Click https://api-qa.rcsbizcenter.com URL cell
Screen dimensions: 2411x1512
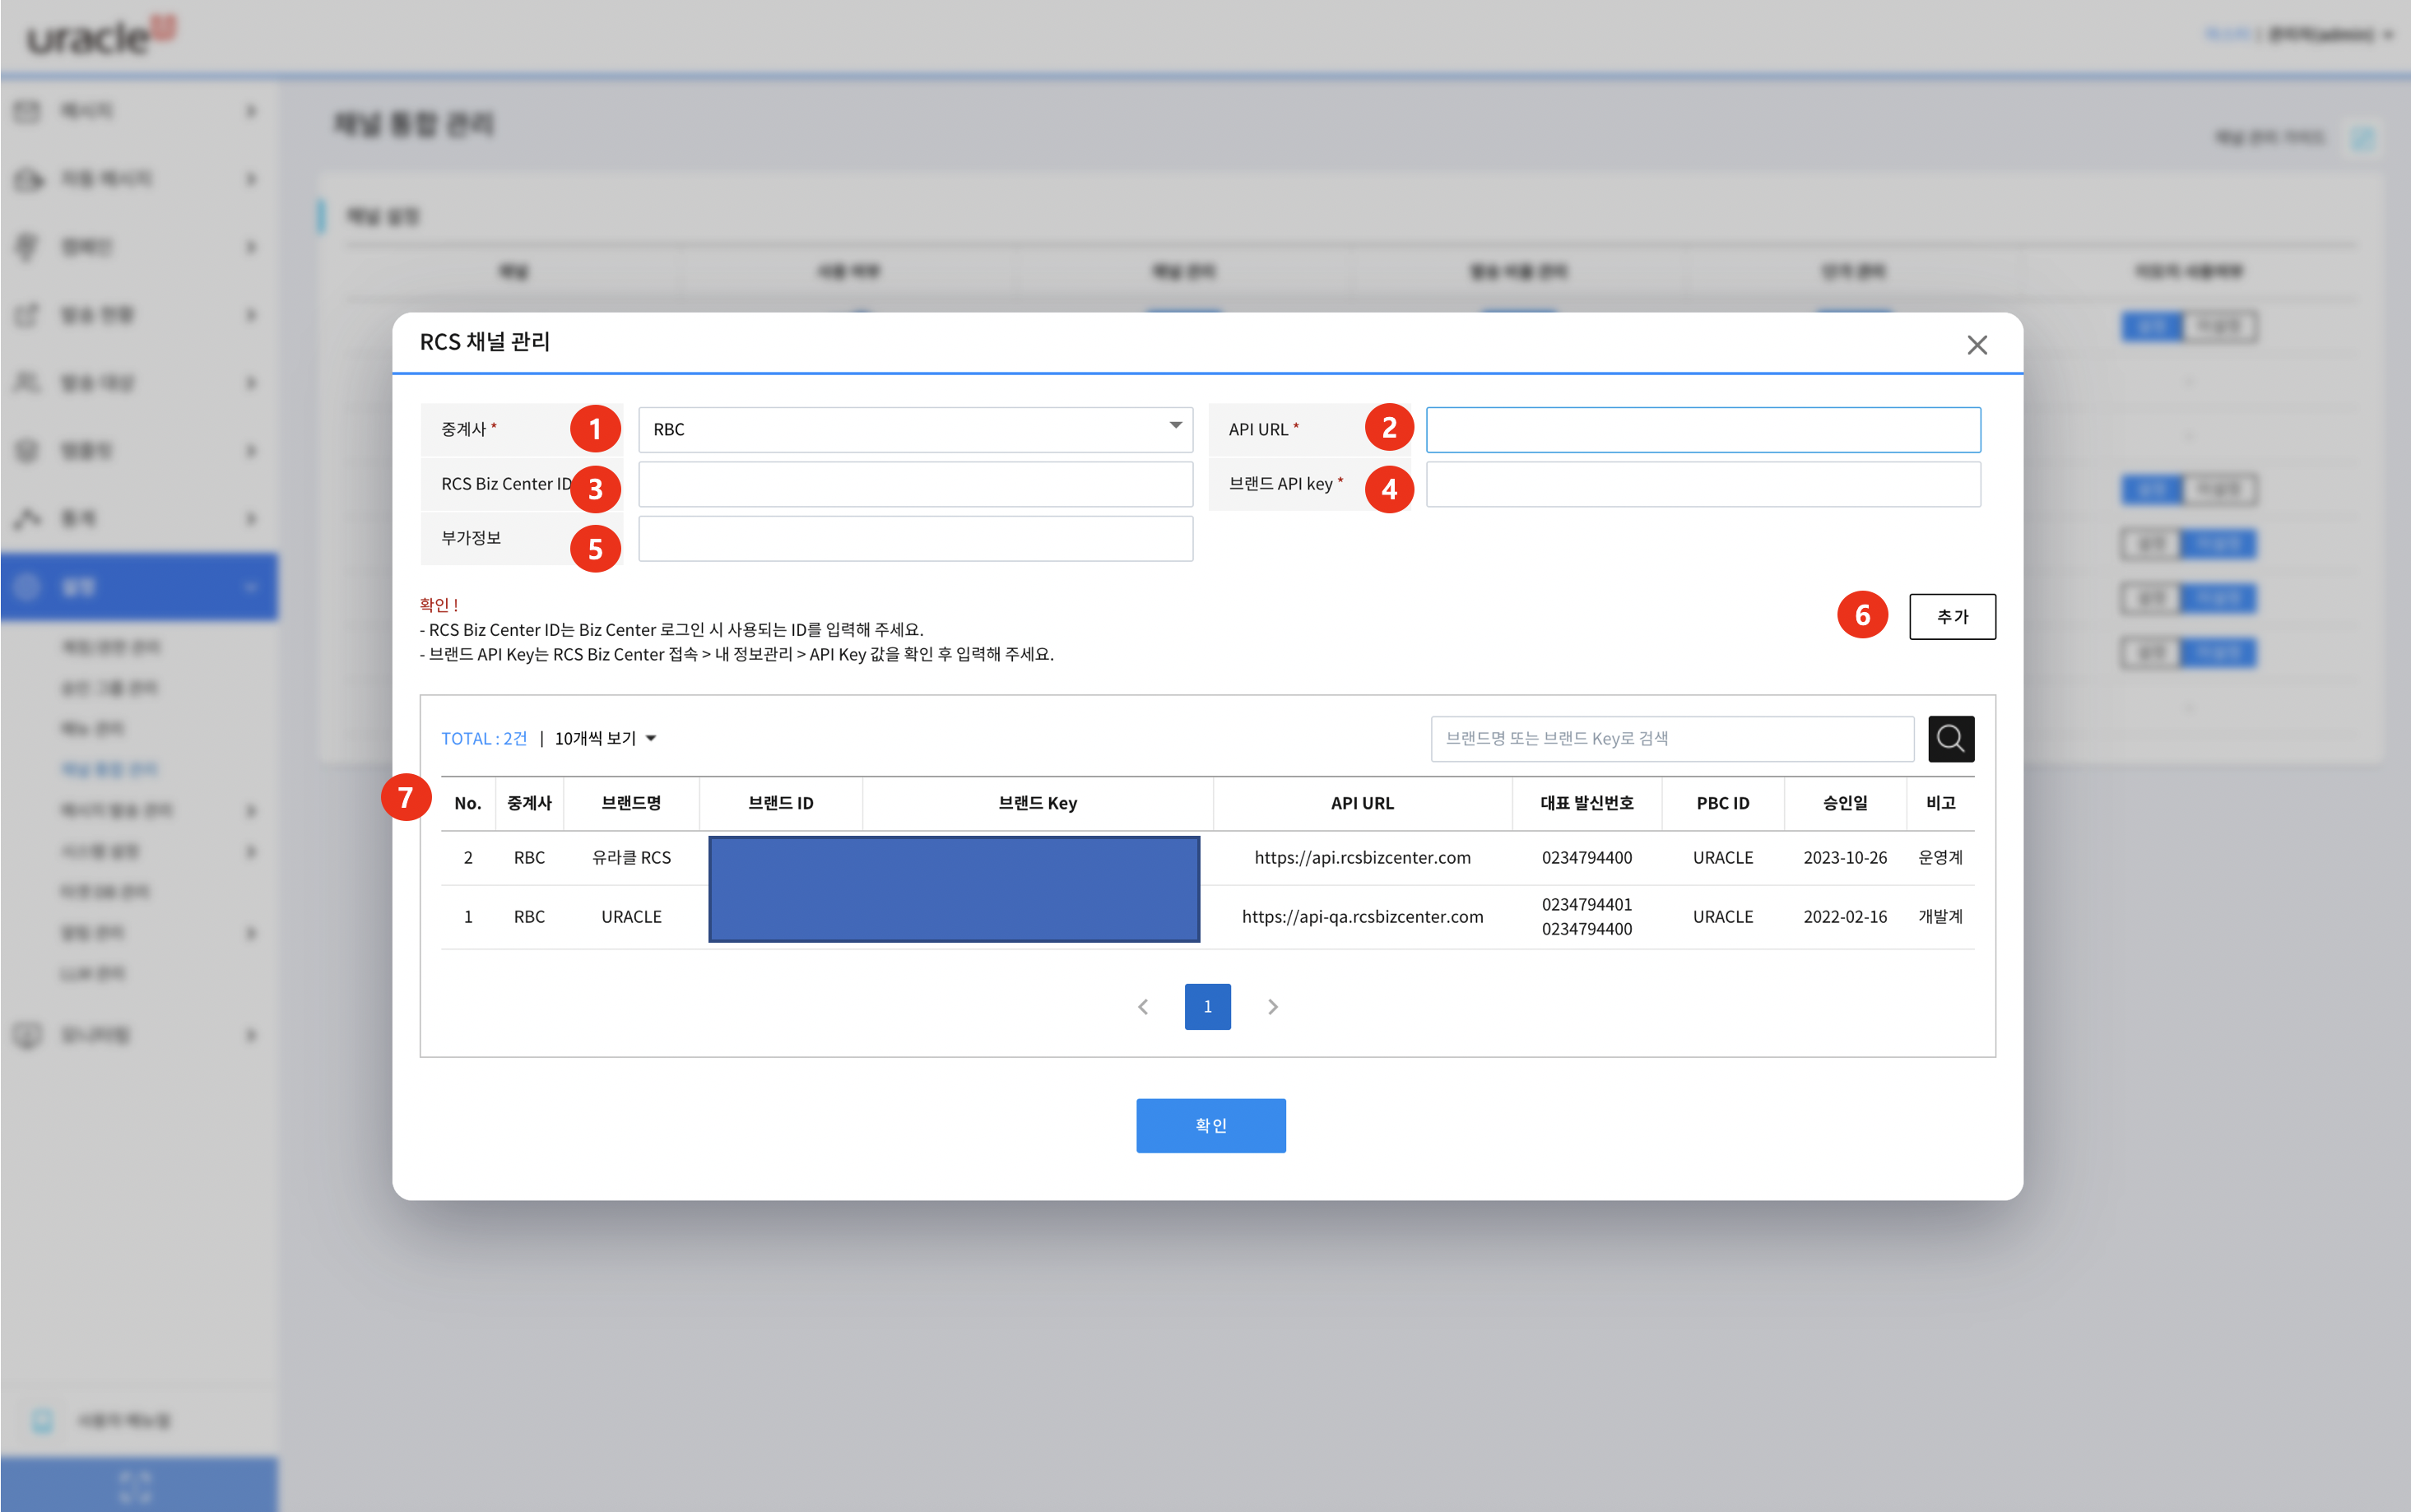pyautogui.click(x=1362, y=917)
